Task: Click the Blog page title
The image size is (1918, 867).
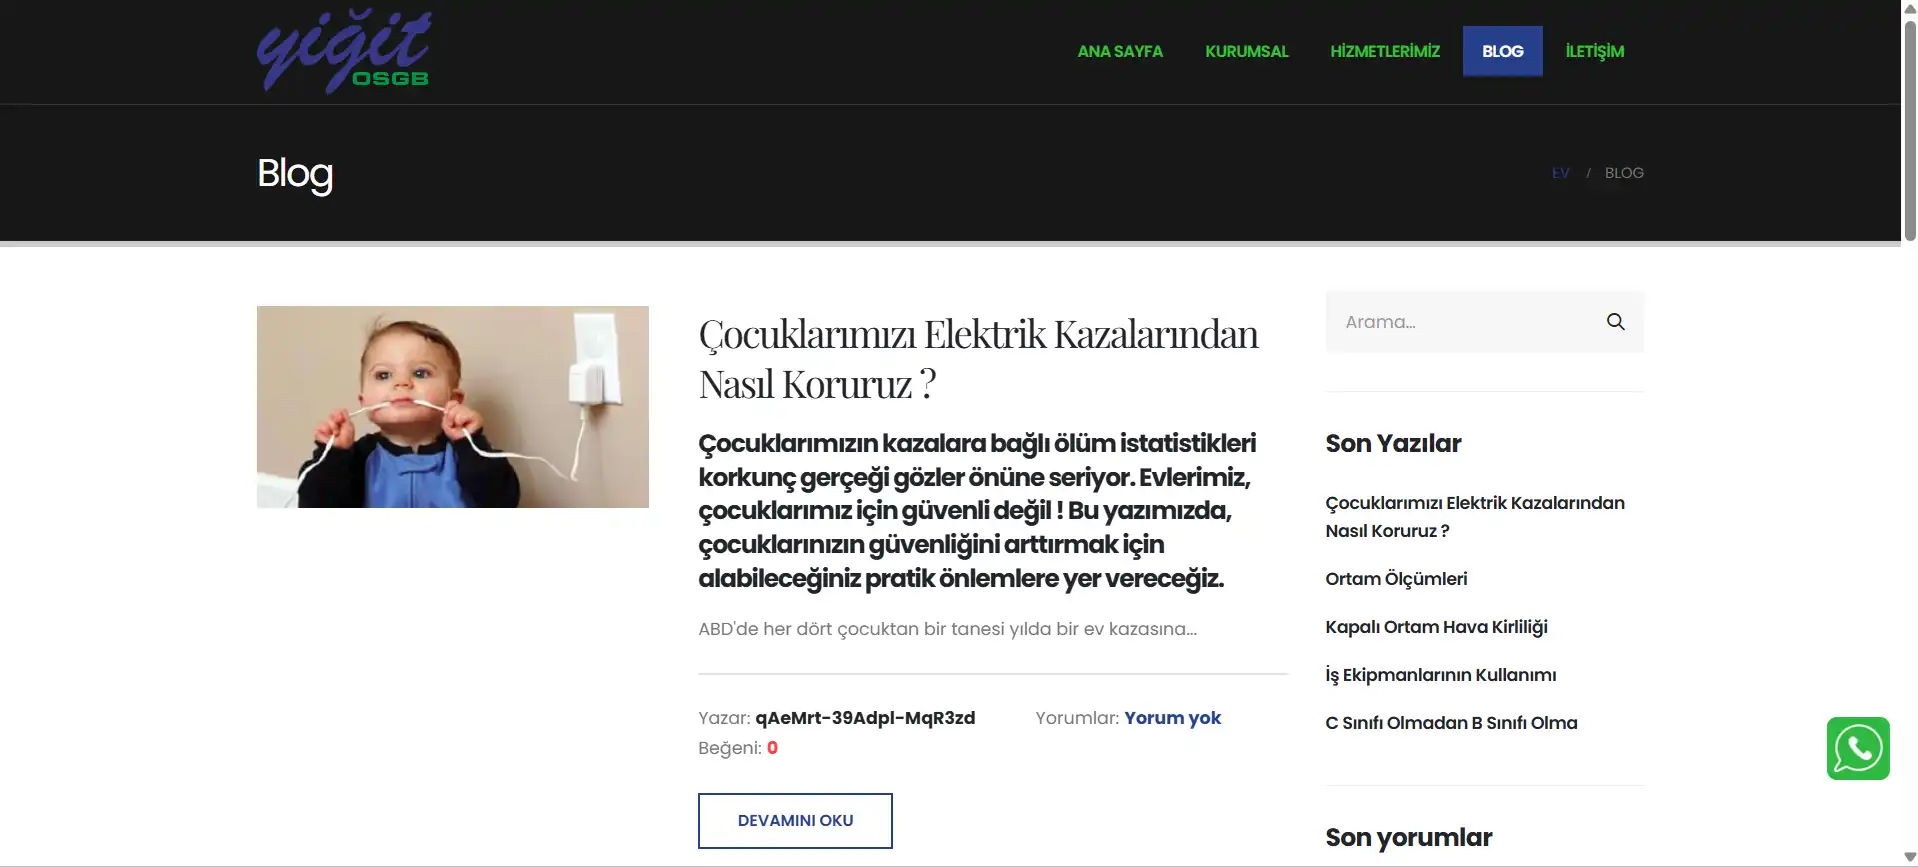Action: pos(294,174)
